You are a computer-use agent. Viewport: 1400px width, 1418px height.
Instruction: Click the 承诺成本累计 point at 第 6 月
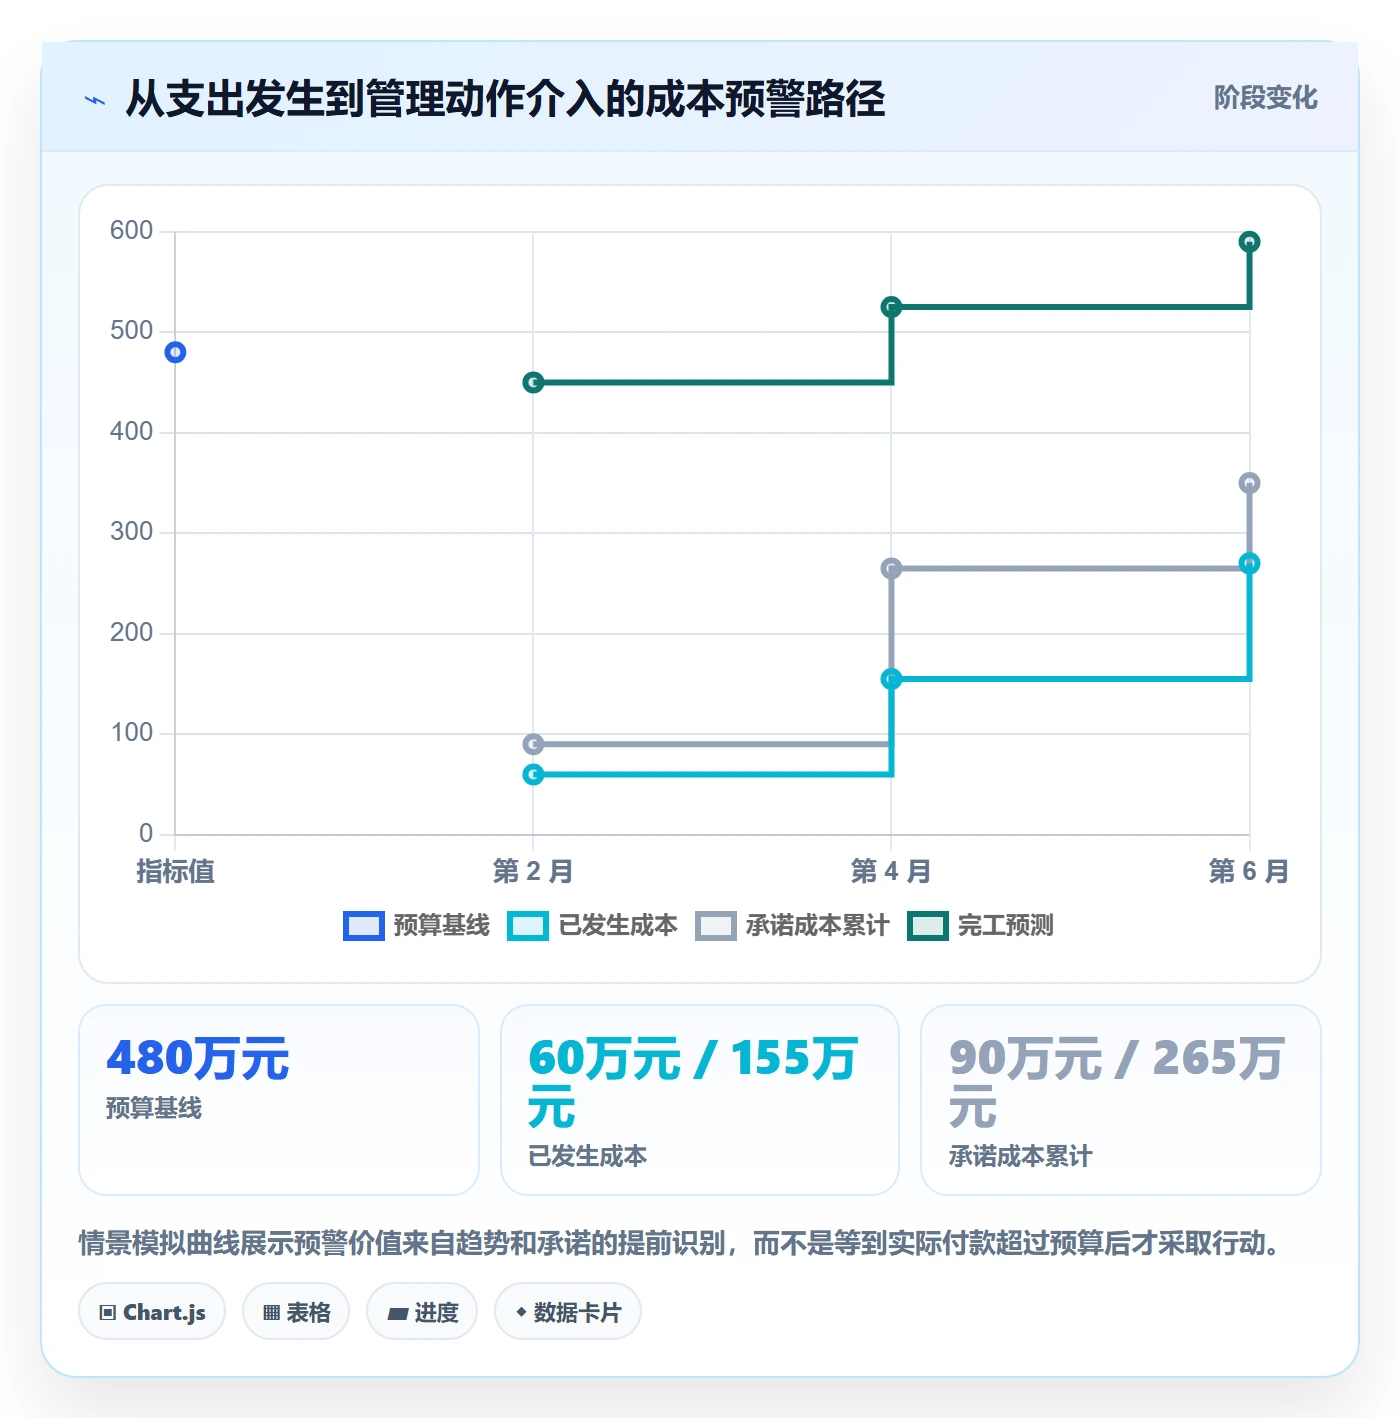pyautogui.click(x=1249, y=483)
